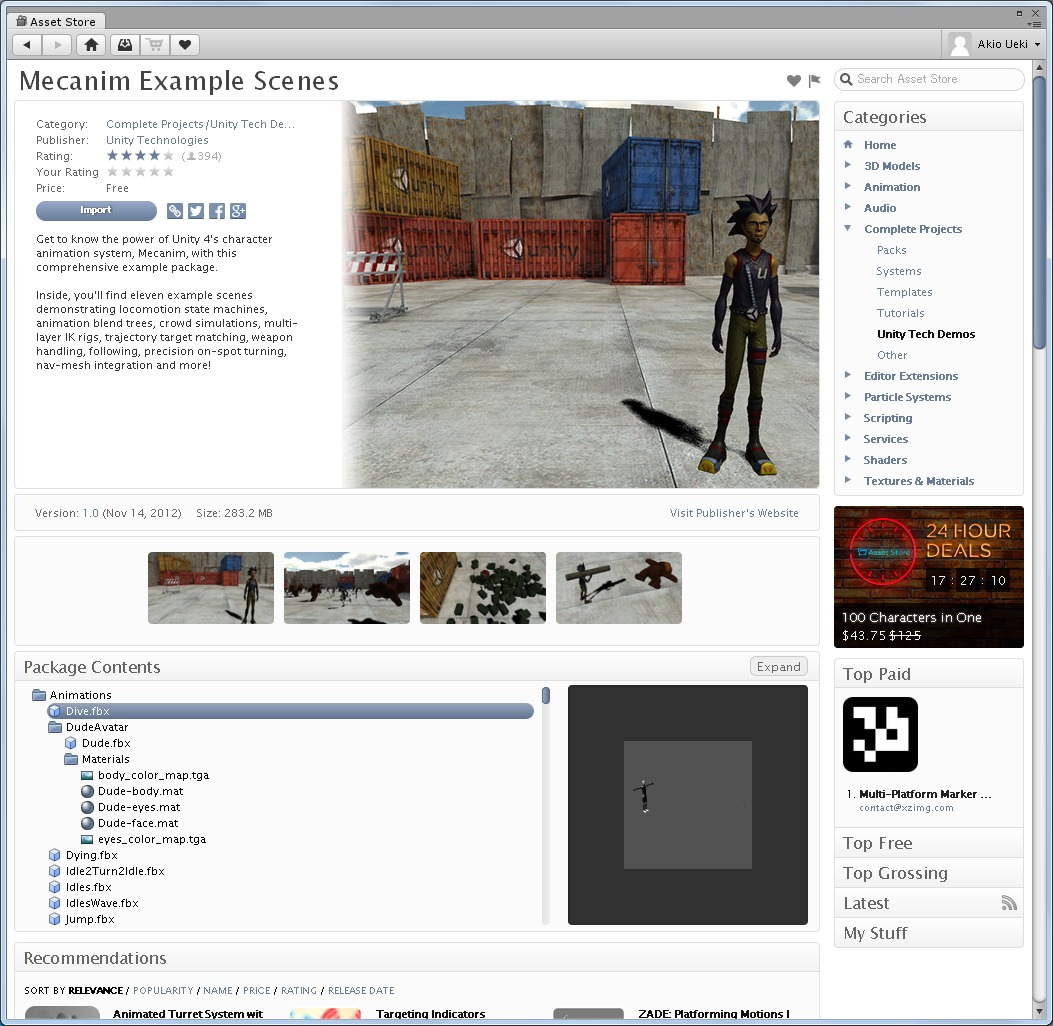Click the Home category house icon
This screenshot has width=1053, height=1026.
pyautogui.click(x=848, y=144)
